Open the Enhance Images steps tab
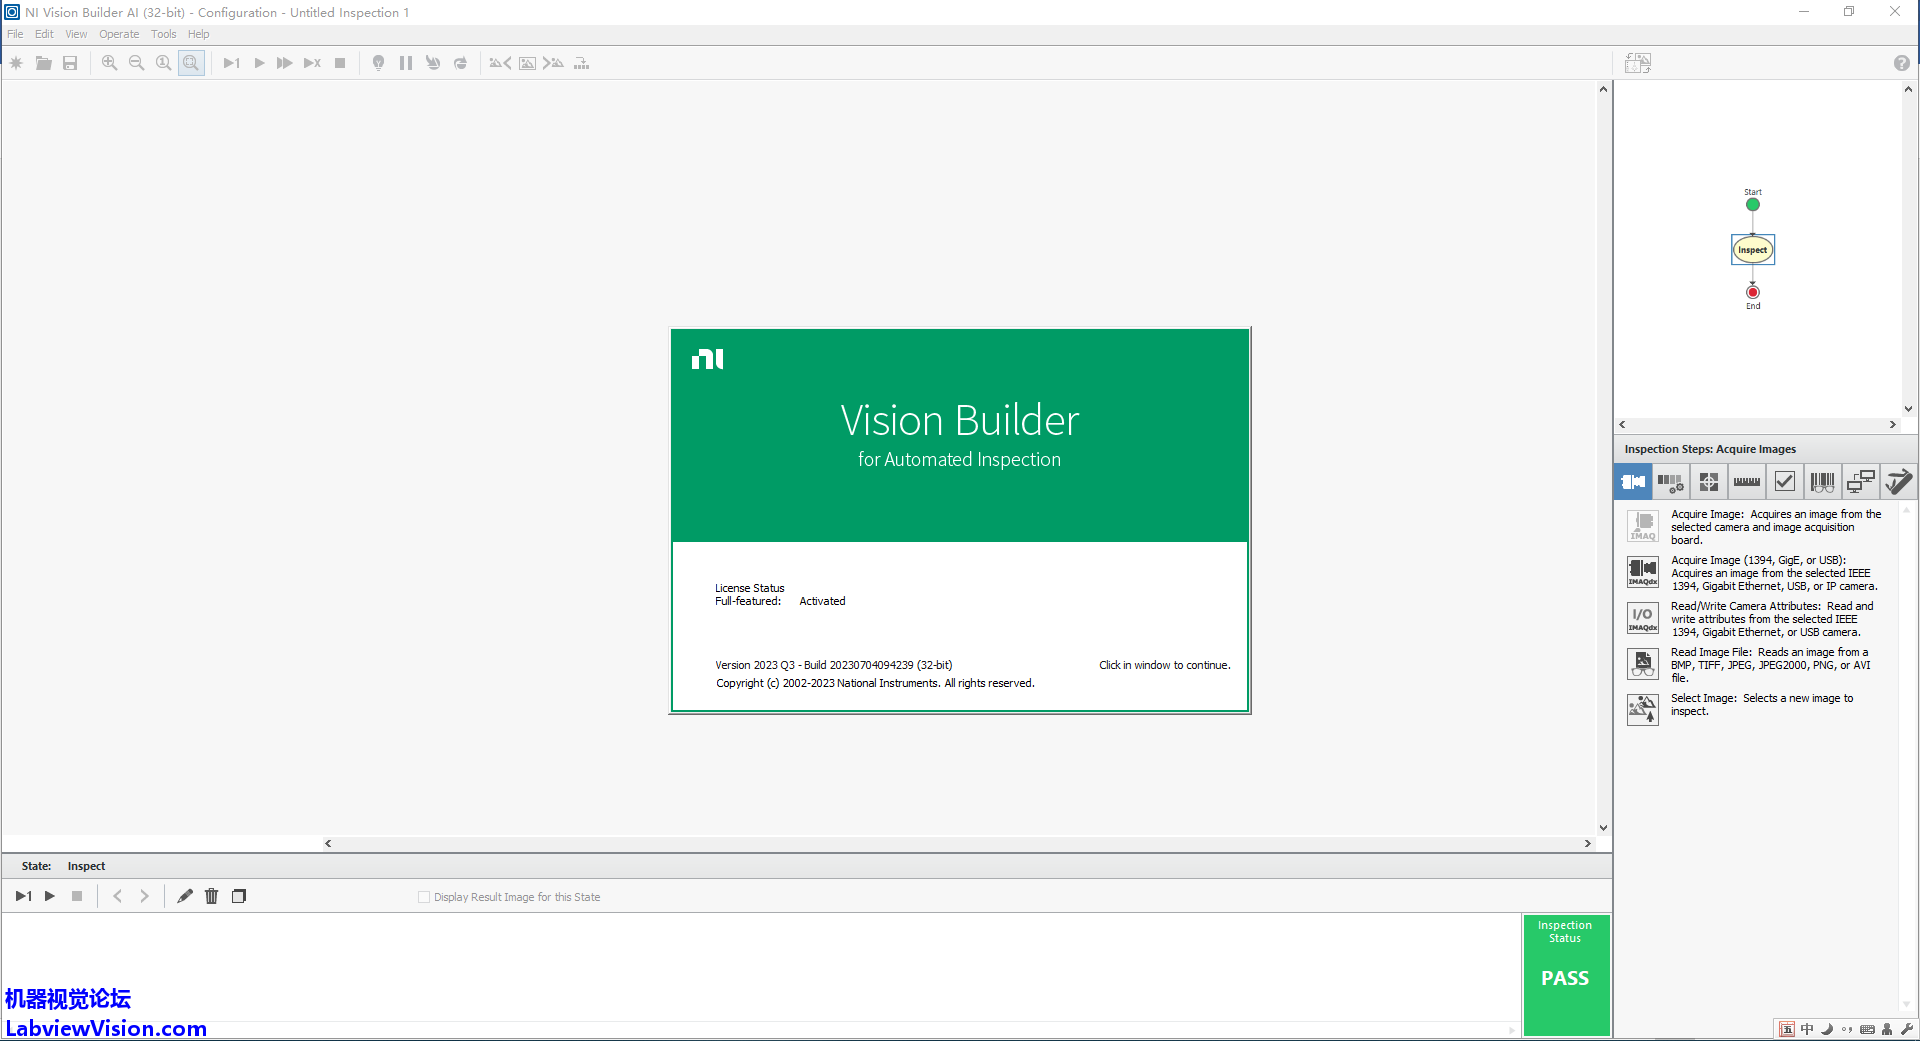The width and height of the screenshot is (1920, 1041). click(x=1671, y=482)
